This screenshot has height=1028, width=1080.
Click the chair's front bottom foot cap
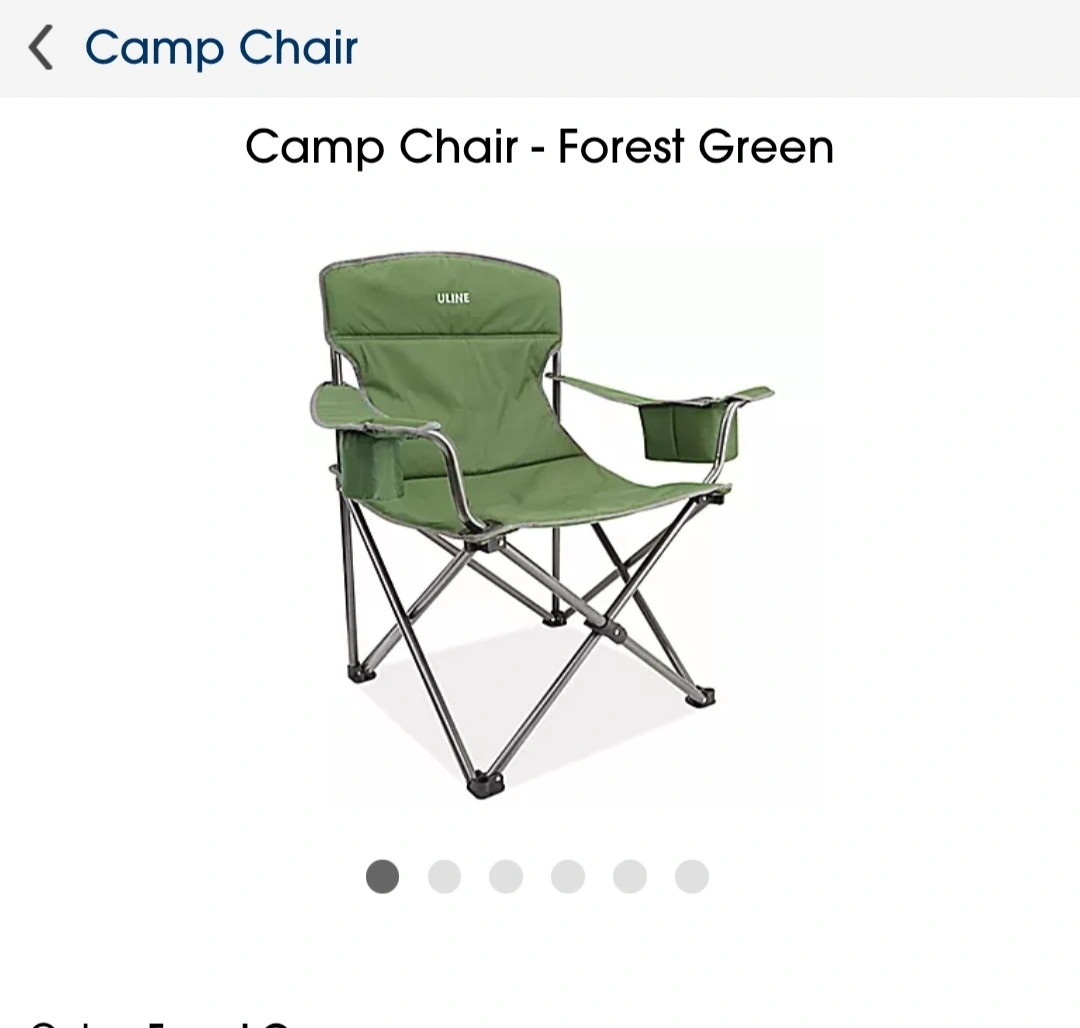click(486, 785)
